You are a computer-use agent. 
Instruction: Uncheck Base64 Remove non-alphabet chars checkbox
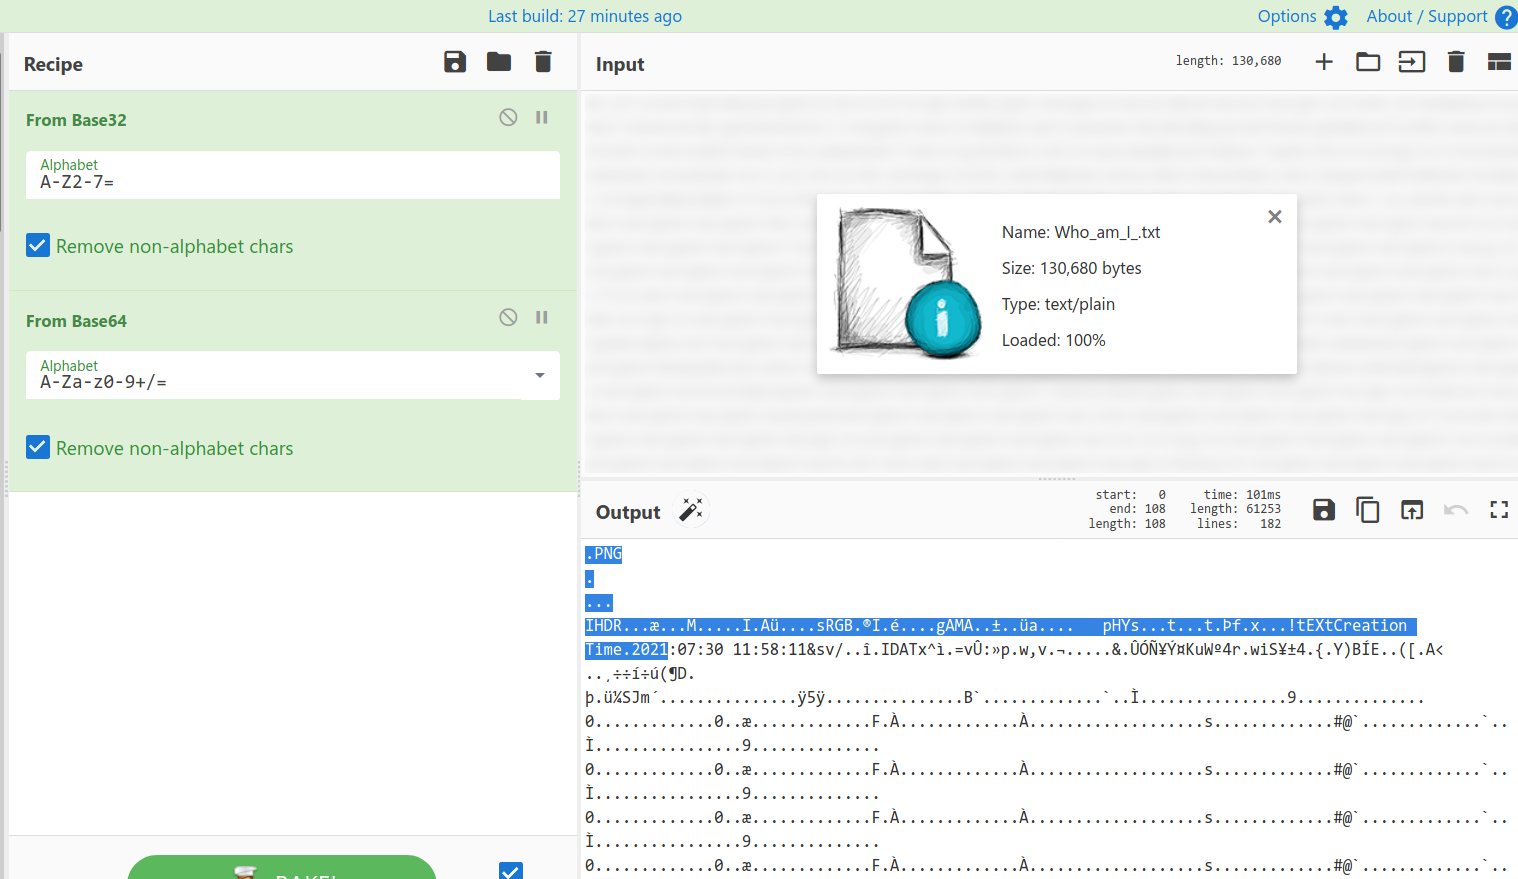pyautogui.click(x=38, y=447)
